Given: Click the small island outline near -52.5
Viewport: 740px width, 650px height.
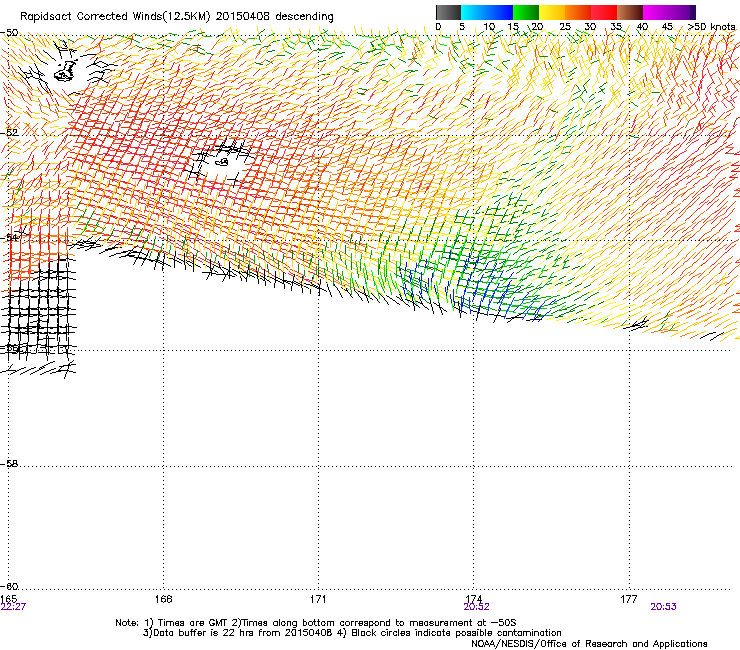Looking at the screenshot, I should click(x=221, y=162).
